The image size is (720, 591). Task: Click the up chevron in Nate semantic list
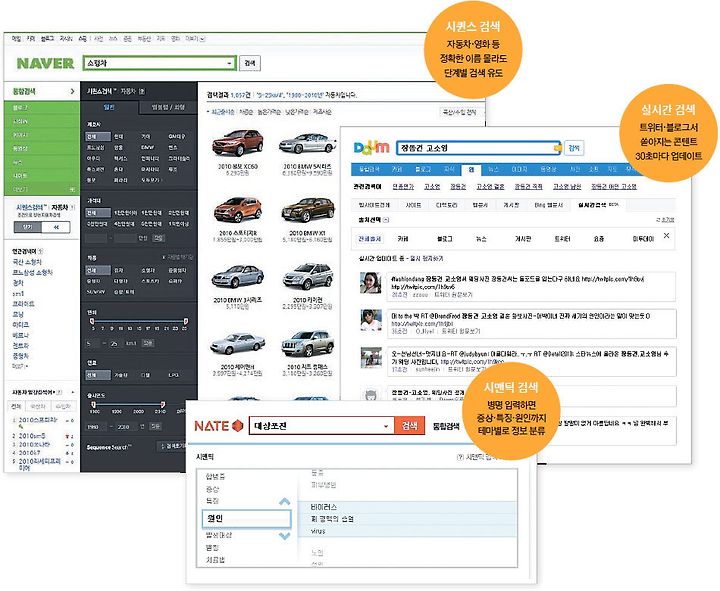coord(285,501)
